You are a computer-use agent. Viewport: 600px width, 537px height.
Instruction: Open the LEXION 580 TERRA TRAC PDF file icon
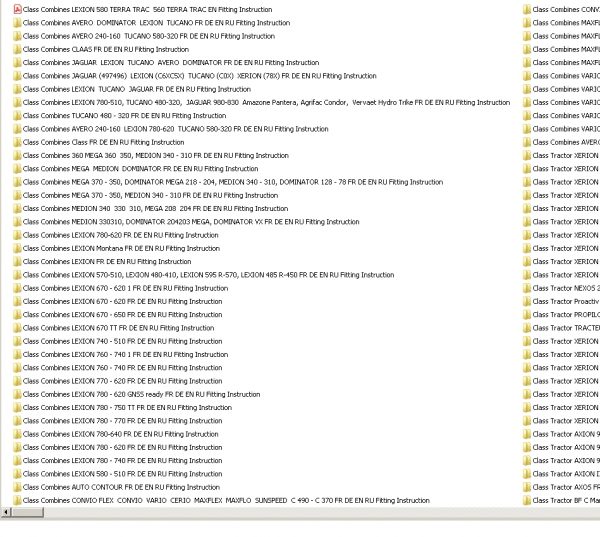tap(17, 9)
